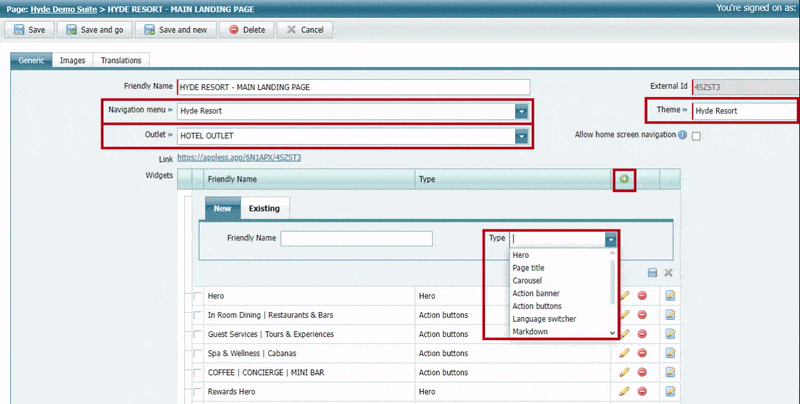The height and width of the screenshot is (404, 800).
Task: Edit Spa & Wellness row with pencil icon
Action: (624, 353)
